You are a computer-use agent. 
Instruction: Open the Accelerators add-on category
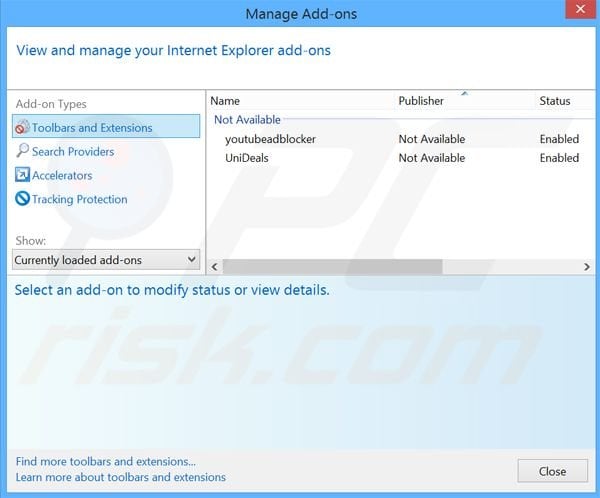(62, 175)
